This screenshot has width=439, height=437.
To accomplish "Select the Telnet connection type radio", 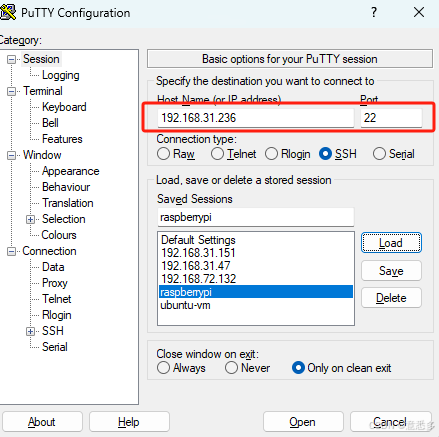I will tap(217, 154).
